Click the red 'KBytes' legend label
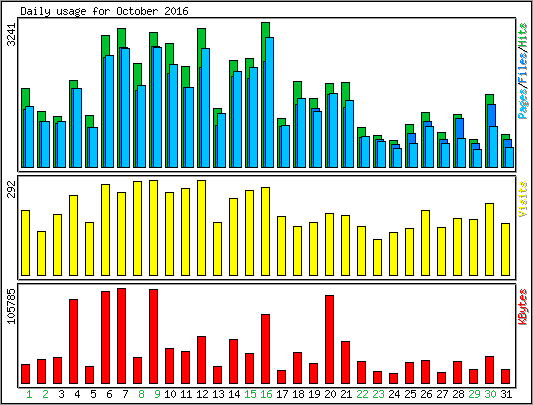The width and height of the screenshot is (533, 405). [x=522, y=307]
